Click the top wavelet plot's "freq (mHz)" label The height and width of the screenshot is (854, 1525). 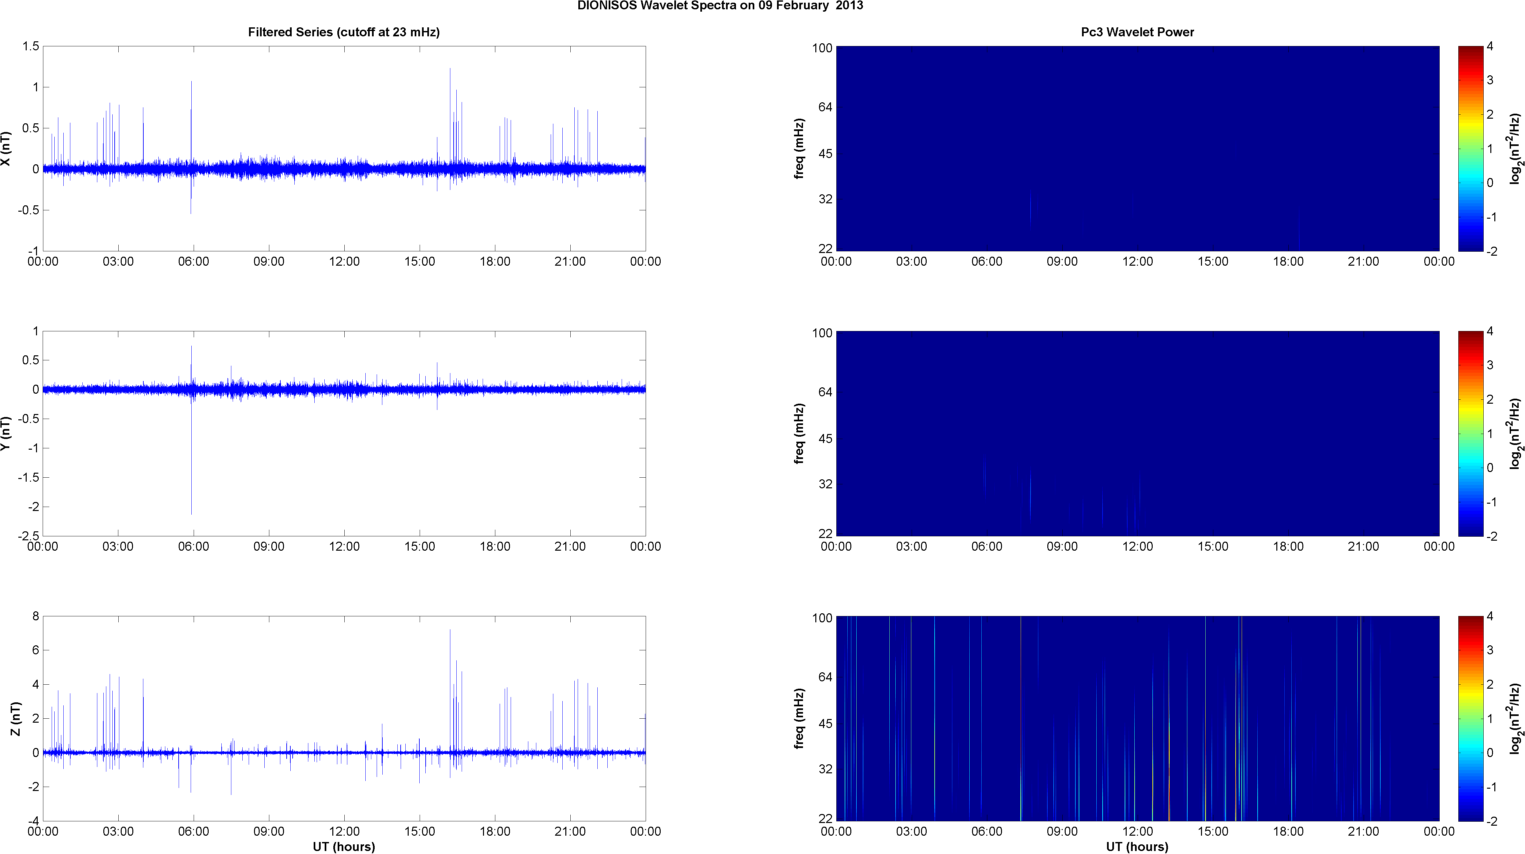(x=799, y=149)
